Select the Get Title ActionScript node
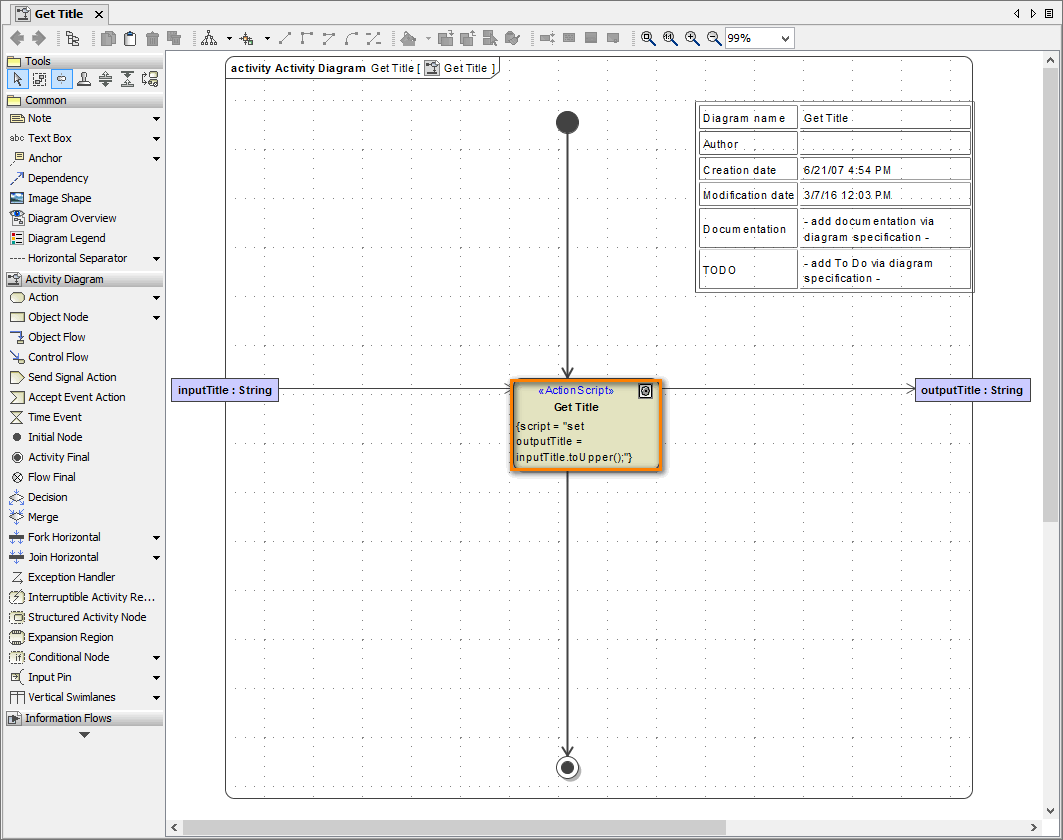 tap(586, 426)
